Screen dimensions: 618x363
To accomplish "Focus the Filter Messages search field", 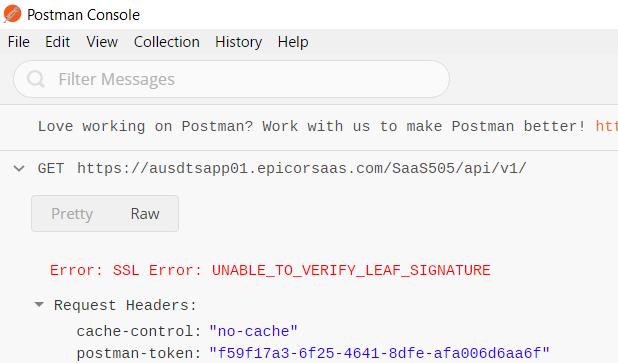I will [x=231, y=79].
